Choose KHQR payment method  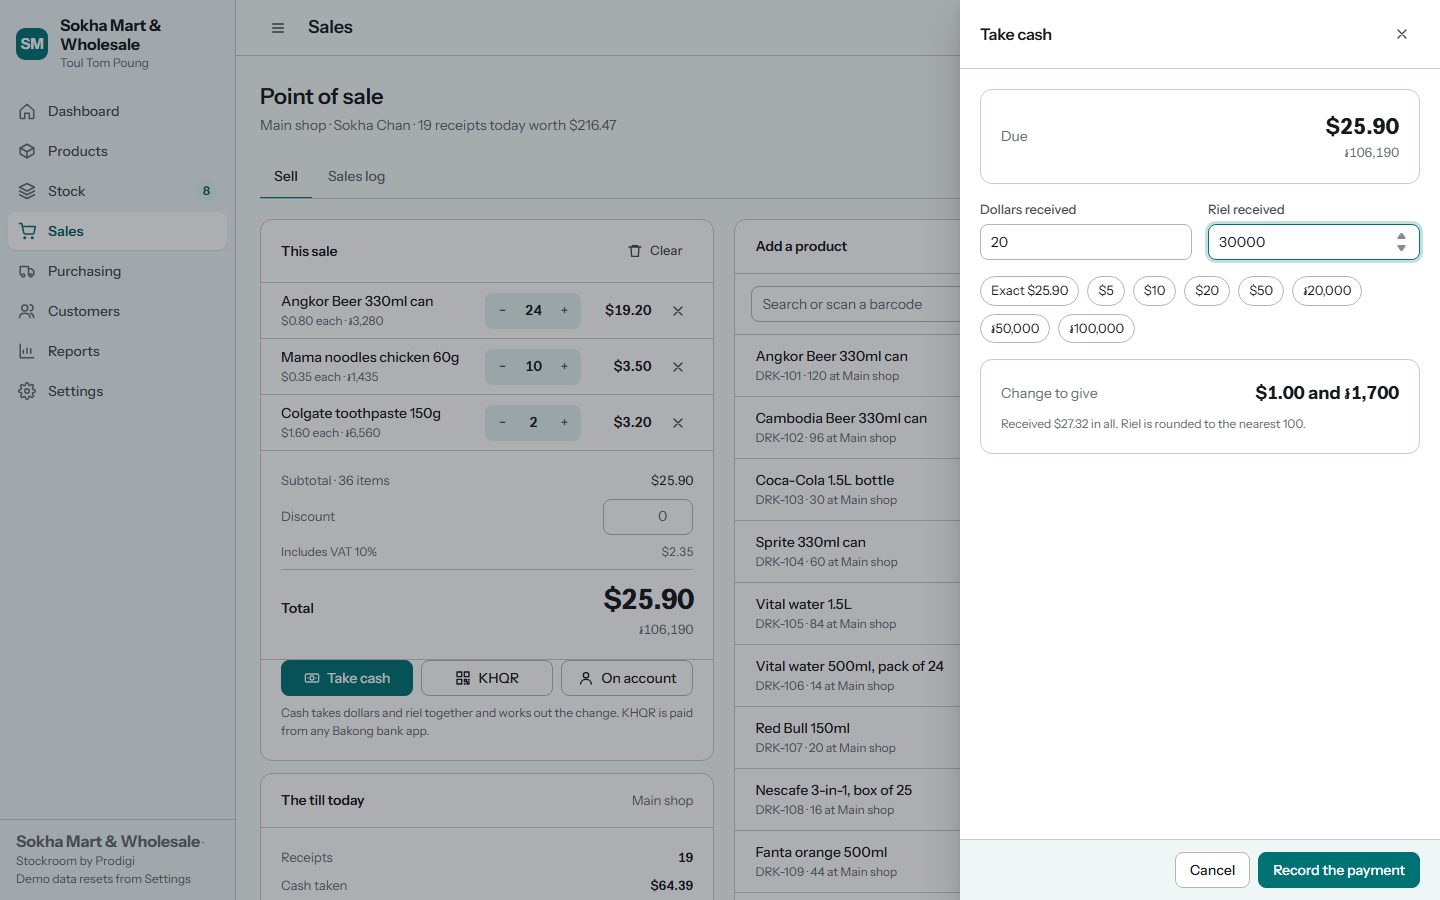(487, 678)
